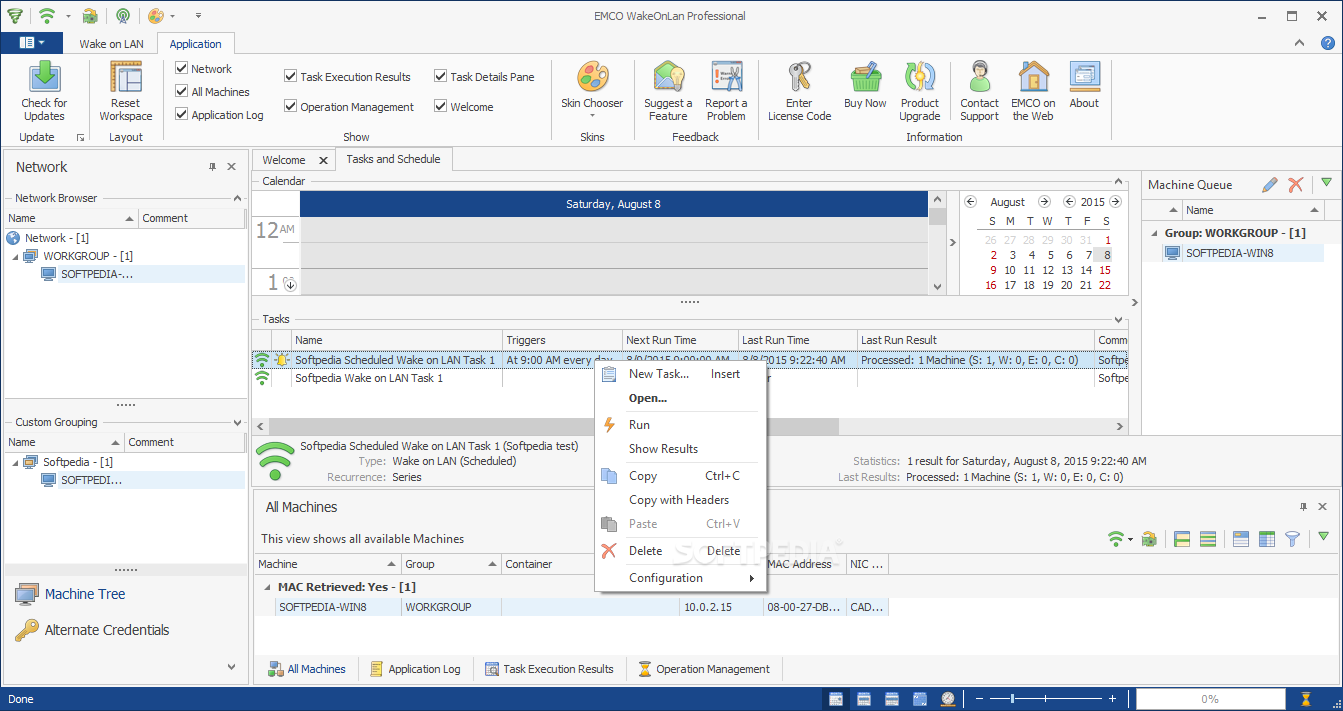This screenshot has width=1343, height=711.
Task: Toggle the All Machines checkbox
Action: [x=182, y=92]
